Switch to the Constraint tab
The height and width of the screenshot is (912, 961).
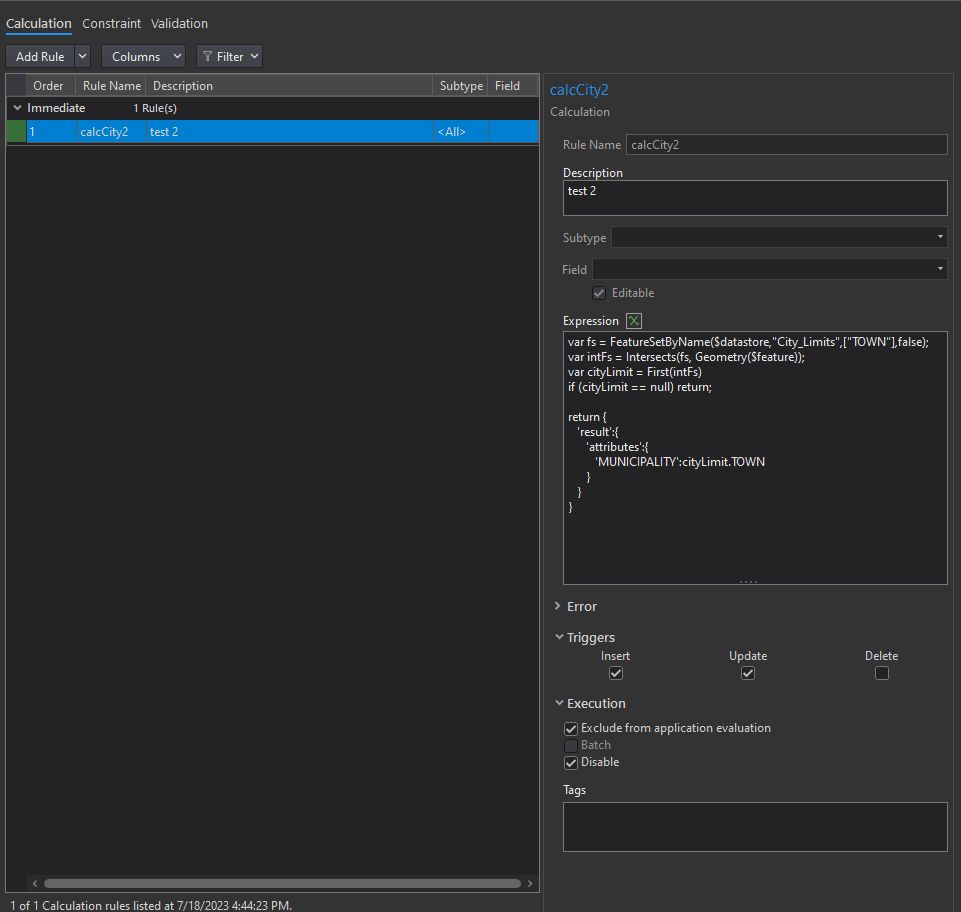111,23
